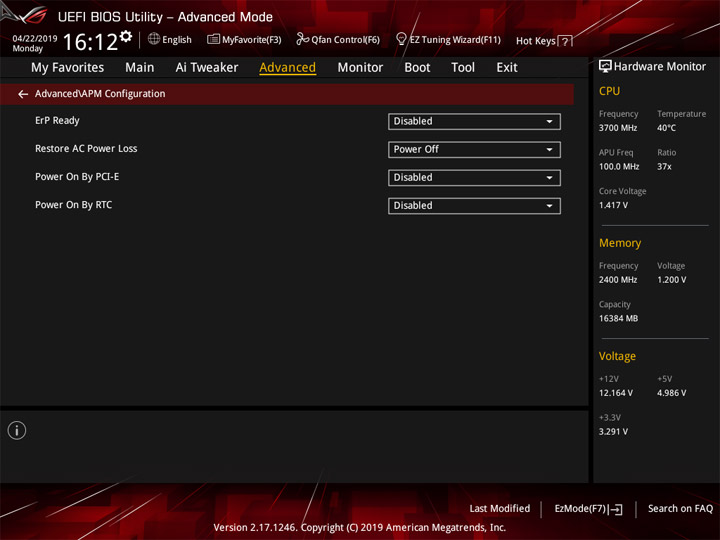This screenshot has height=540, width=720.
Task: Switch to the Main tab
Action: [140, 68]
